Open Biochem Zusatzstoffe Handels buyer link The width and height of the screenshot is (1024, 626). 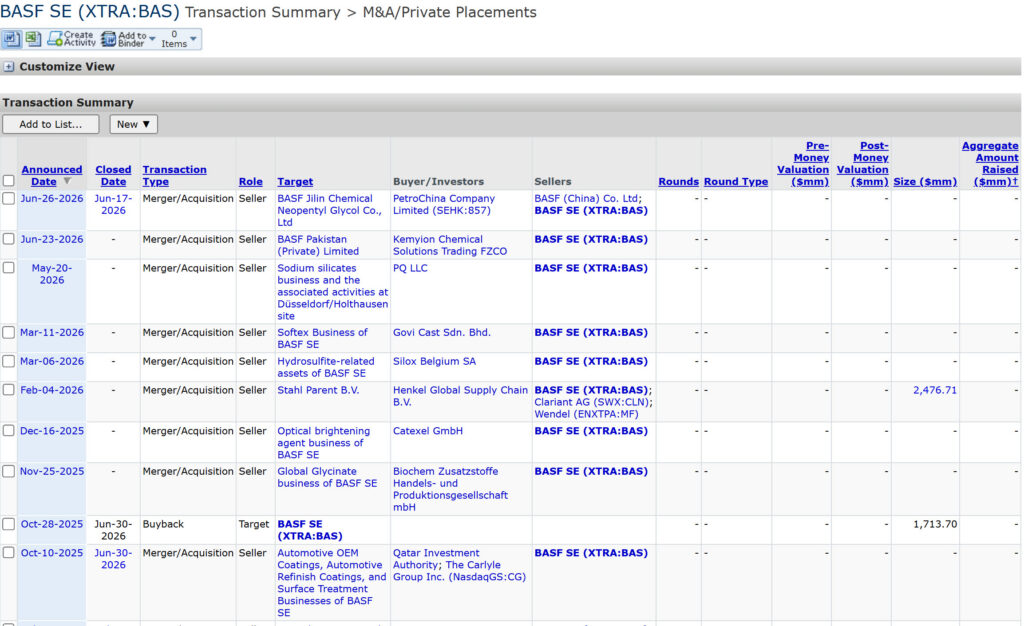click(x=450, y=489)
